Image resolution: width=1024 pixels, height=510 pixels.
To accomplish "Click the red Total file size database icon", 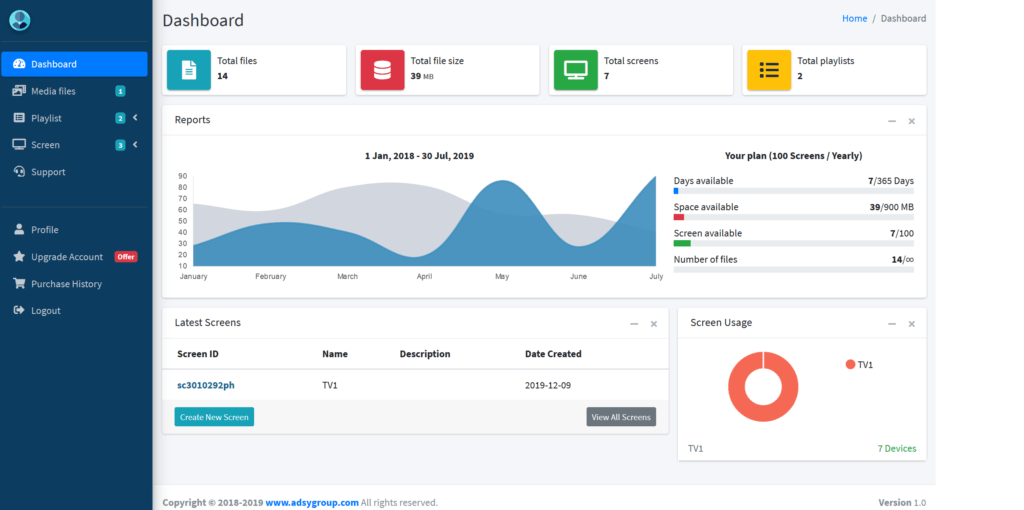I will point(381,70).
